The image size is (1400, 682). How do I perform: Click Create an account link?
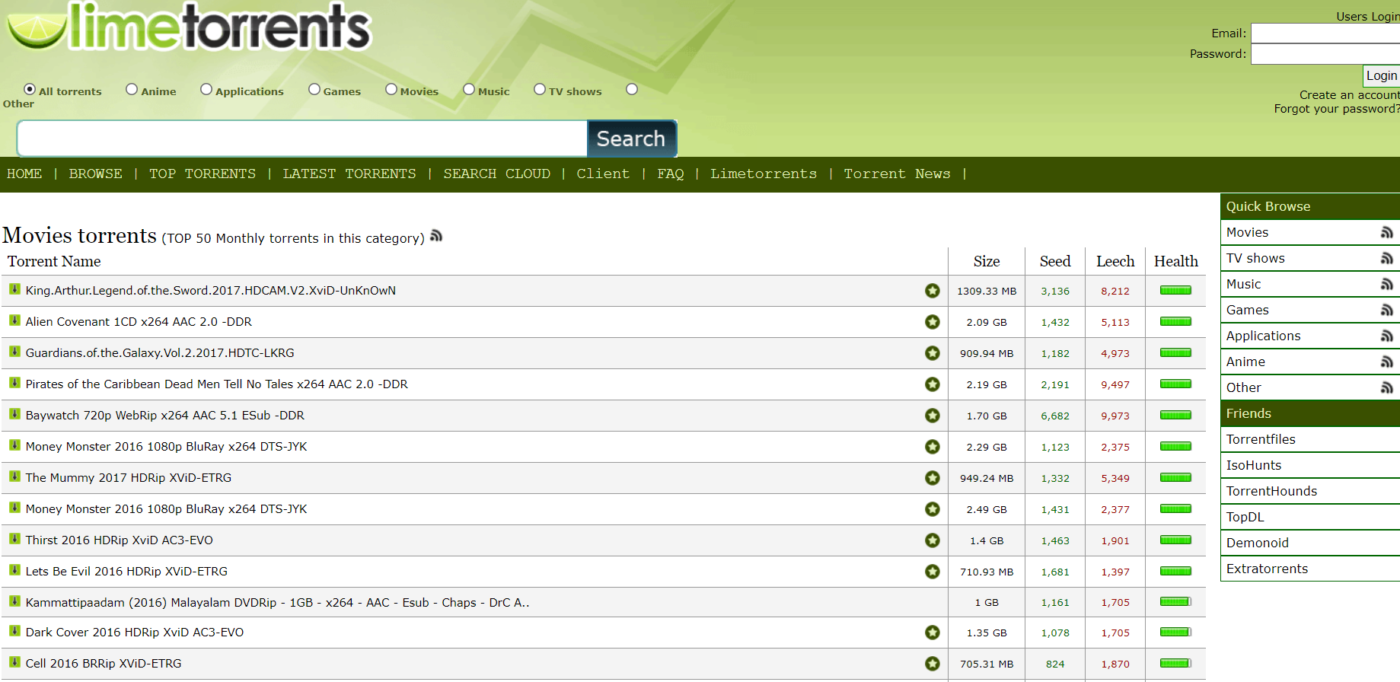[1349, 95]
